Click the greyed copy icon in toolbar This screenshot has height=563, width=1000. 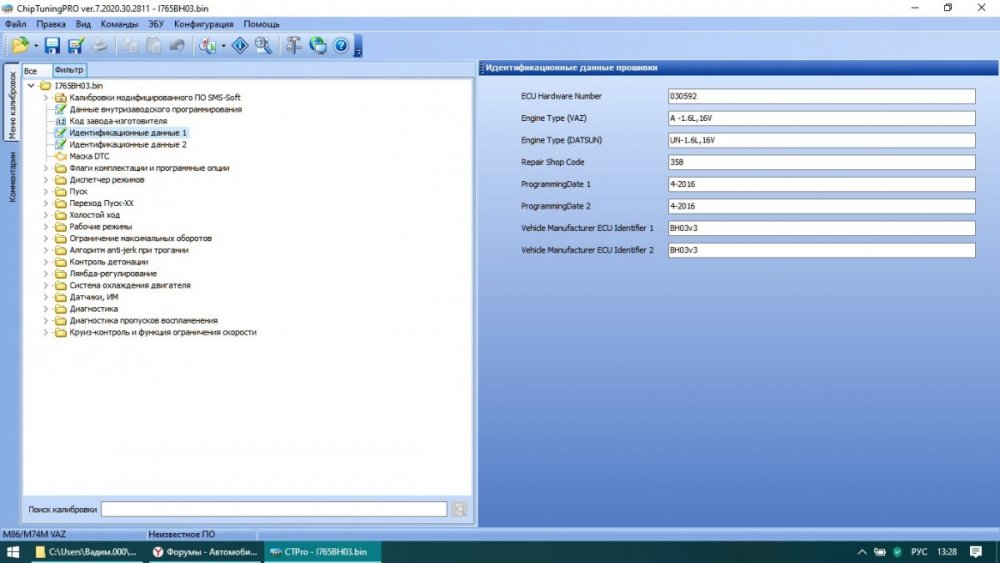[130, 45]
